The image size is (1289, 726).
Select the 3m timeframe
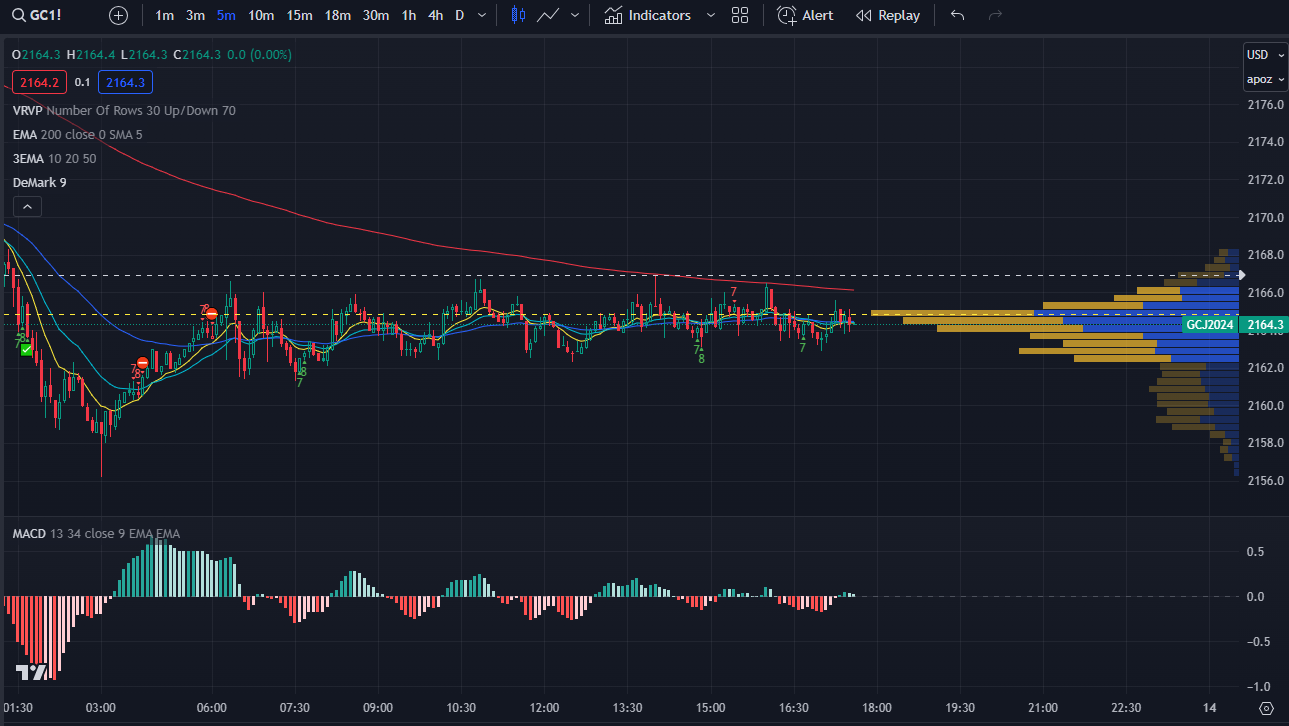196,15
